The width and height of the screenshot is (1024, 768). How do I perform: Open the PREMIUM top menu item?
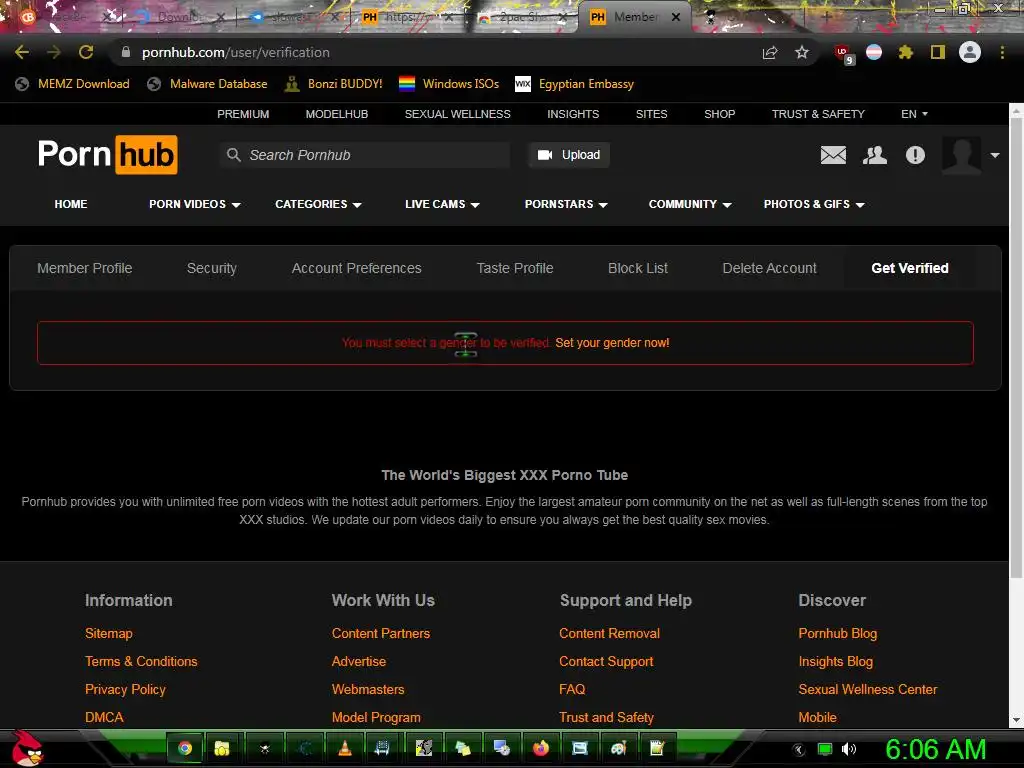243,114
